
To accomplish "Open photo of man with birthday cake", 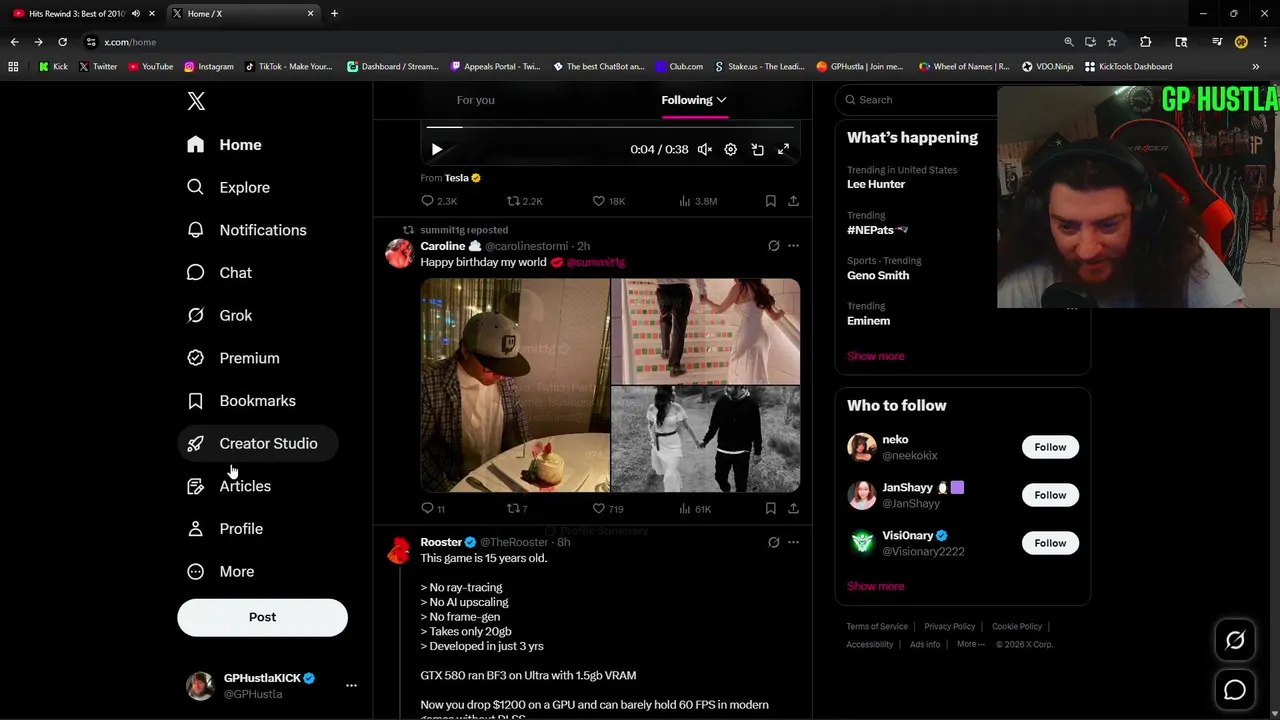I will click(x=515, y=386).
